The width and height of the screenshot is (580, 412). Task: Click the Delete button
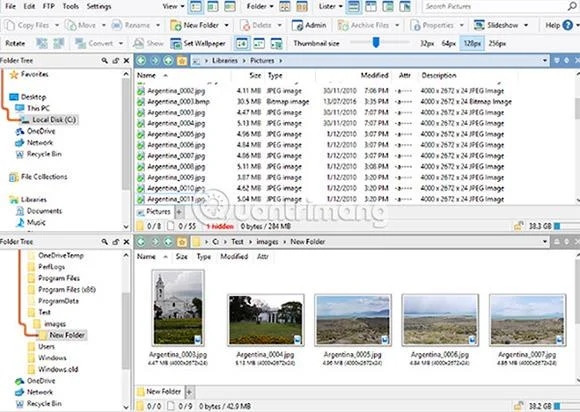pos(256,25)
